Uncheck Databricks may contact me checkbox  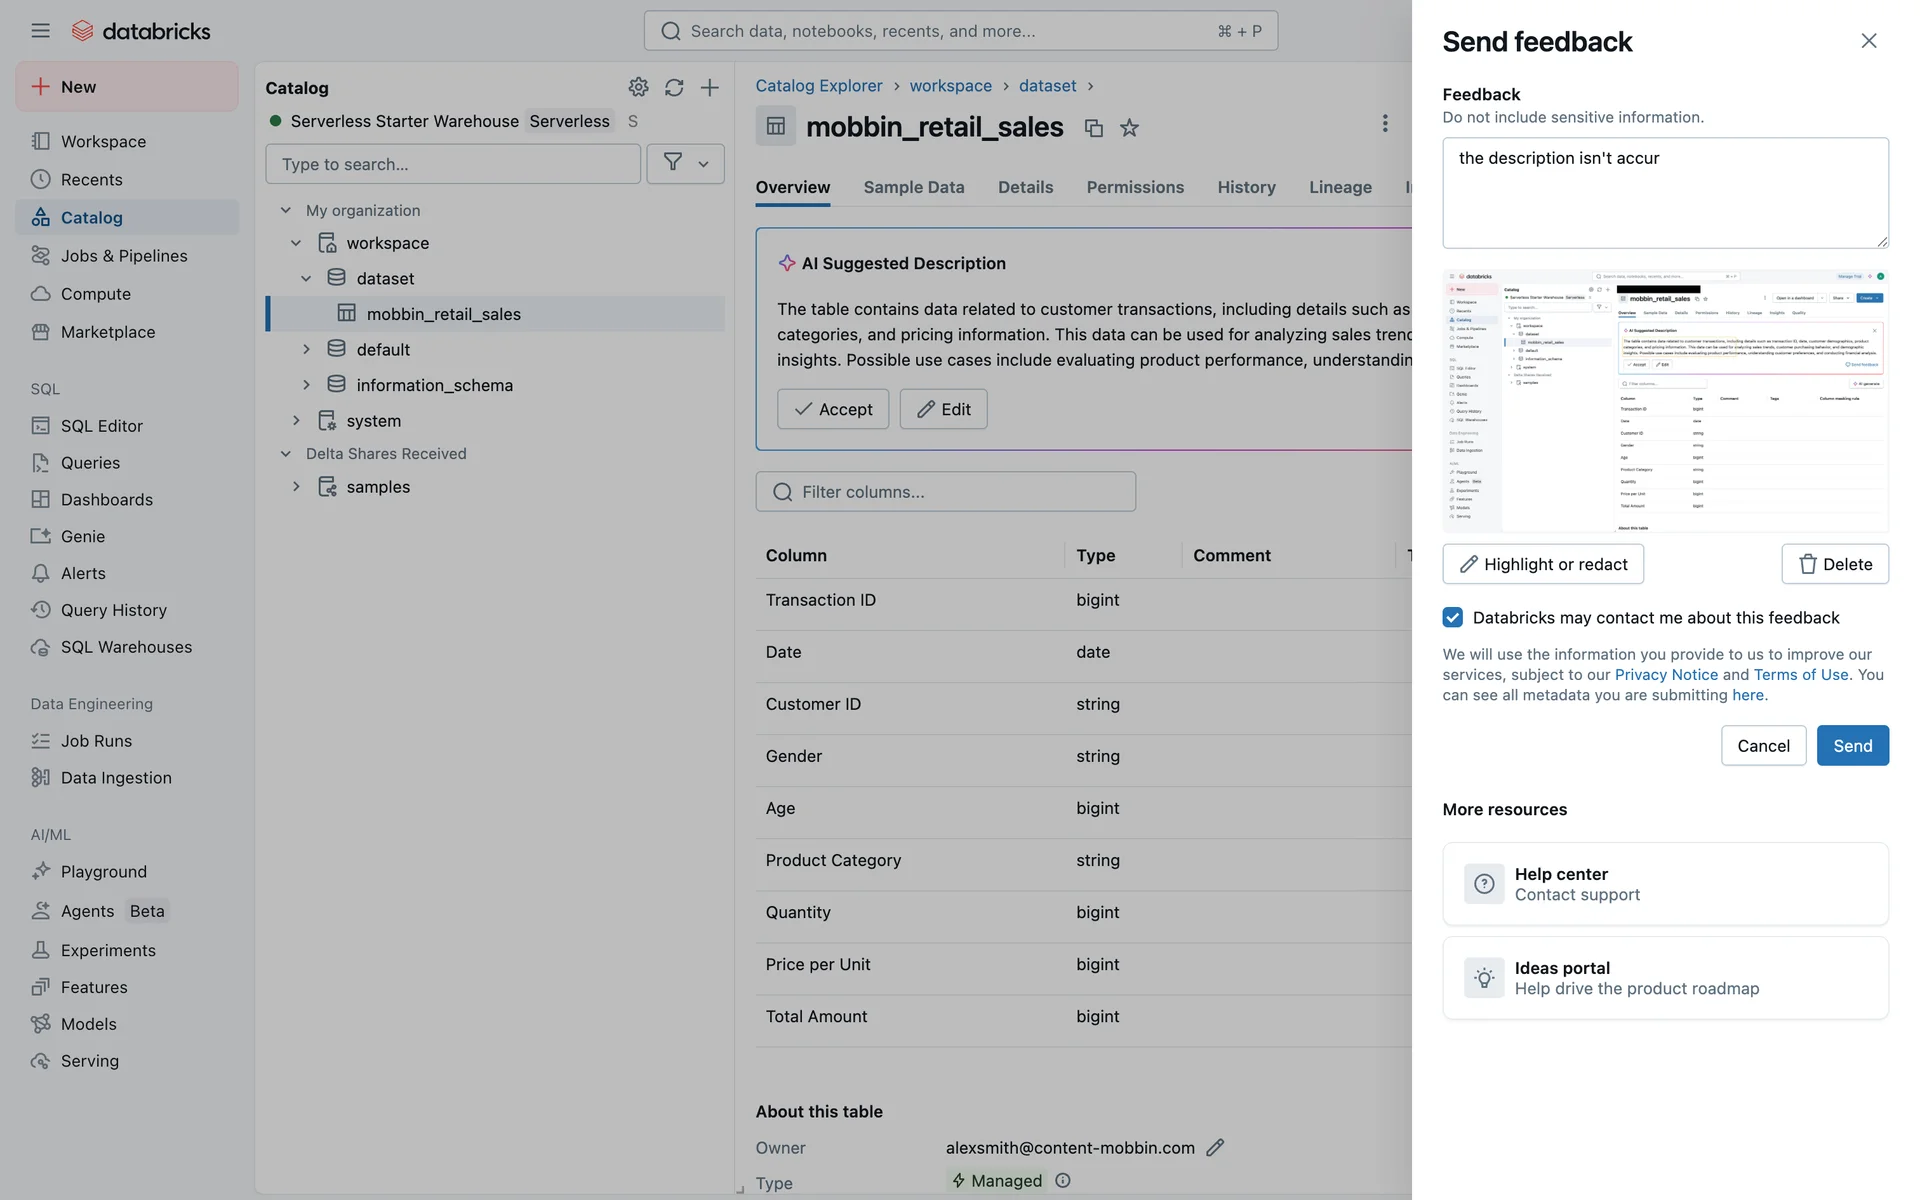click(x=1452, y=617)
